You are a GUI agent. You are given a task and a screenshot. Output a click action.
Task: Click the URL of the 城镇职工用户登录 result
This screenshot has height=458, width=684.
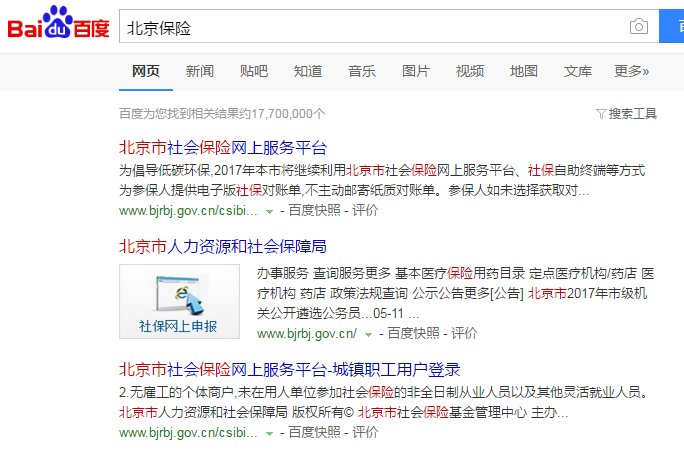(188, 433)
